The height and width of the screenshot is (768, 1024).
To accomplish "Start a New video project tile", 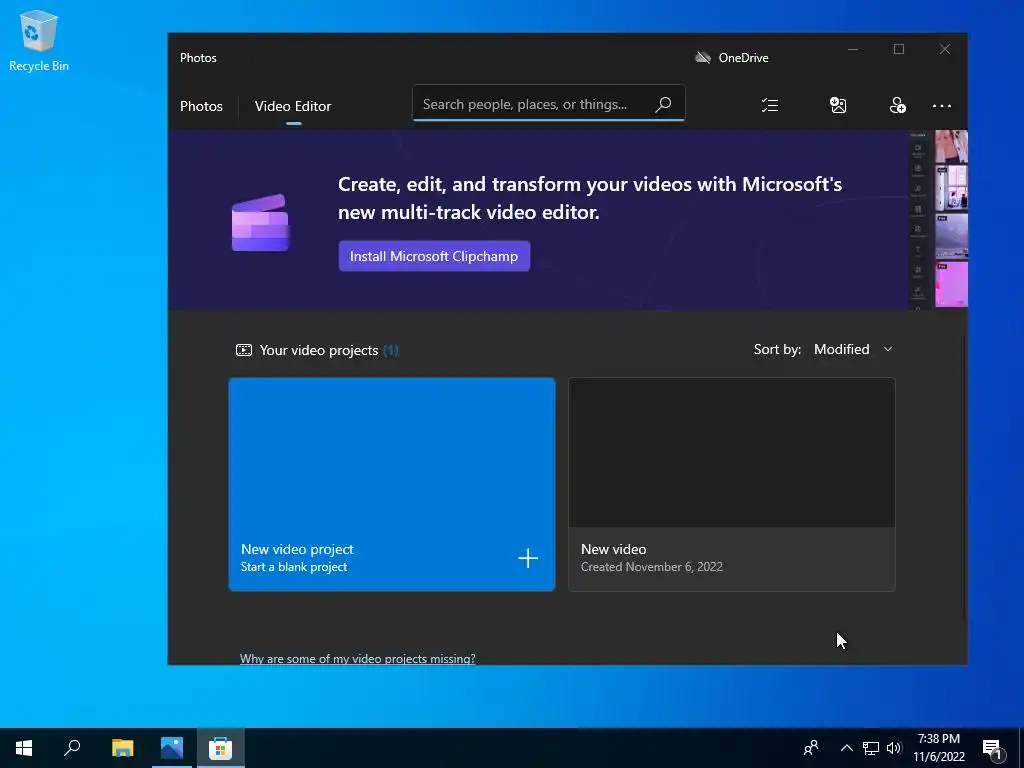I will [392, 484].
